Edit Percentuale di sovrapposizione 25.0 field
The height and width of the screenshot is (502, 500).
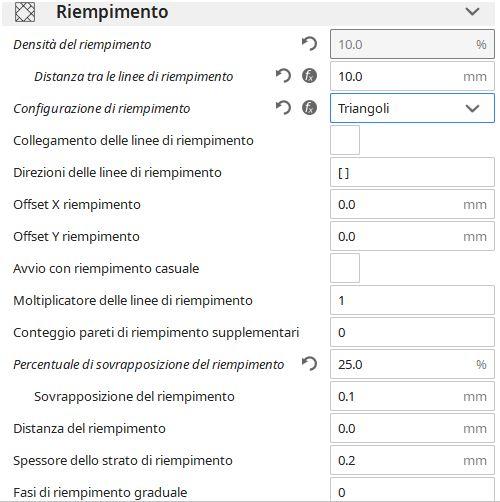pos(412,364)
